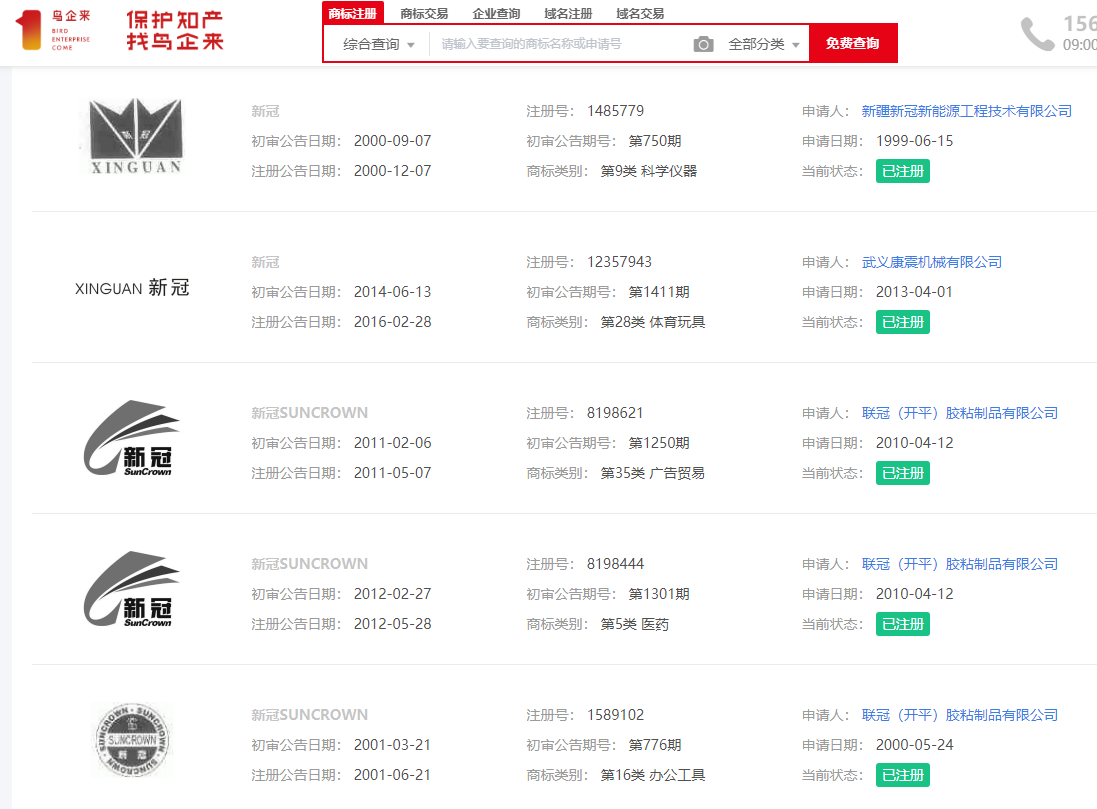
Task: Click application date 1999-06-15
Action: (914, 141)
